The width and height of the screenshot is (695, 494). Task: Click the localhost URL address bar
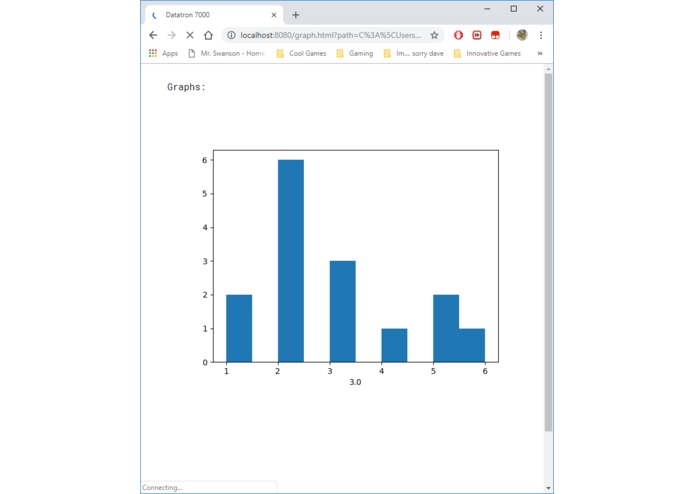click(331, 35)
